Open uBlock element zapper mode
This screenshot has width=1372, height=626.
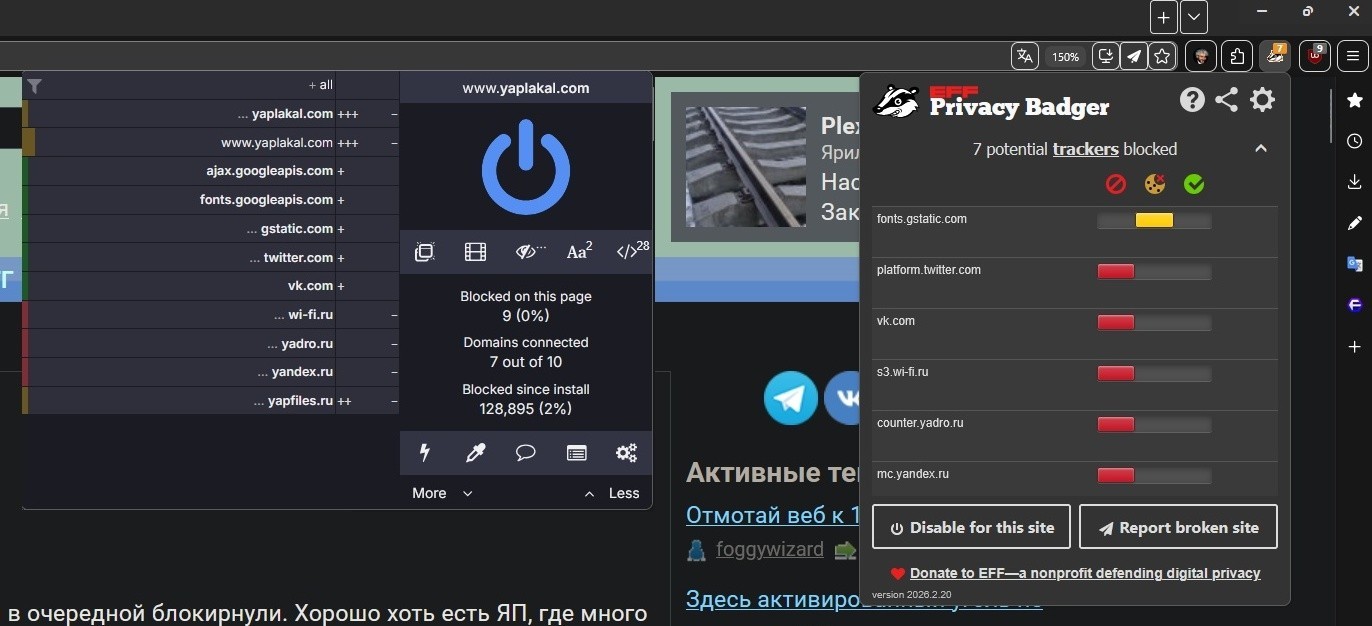pyautogui.click(x=424, y=453)
